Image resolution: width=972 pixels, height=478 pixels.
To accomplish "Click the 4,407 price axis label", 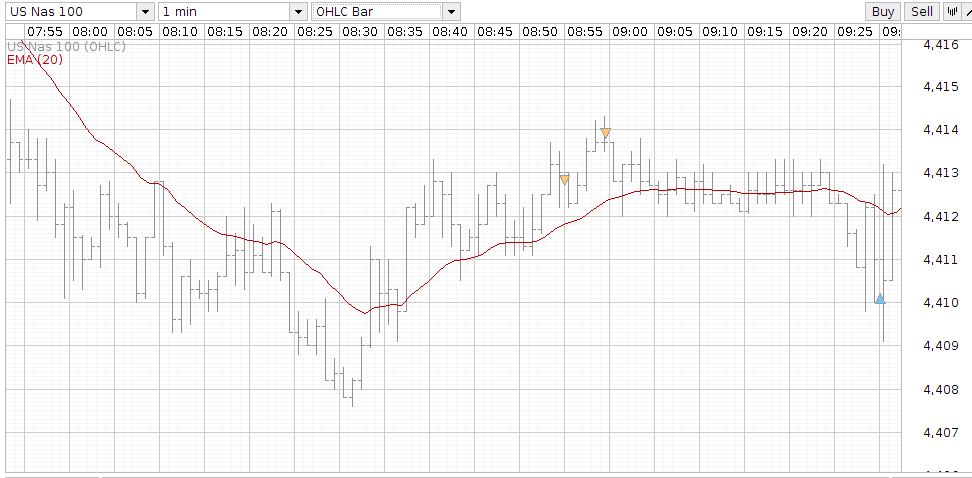I will pos(940,432).
